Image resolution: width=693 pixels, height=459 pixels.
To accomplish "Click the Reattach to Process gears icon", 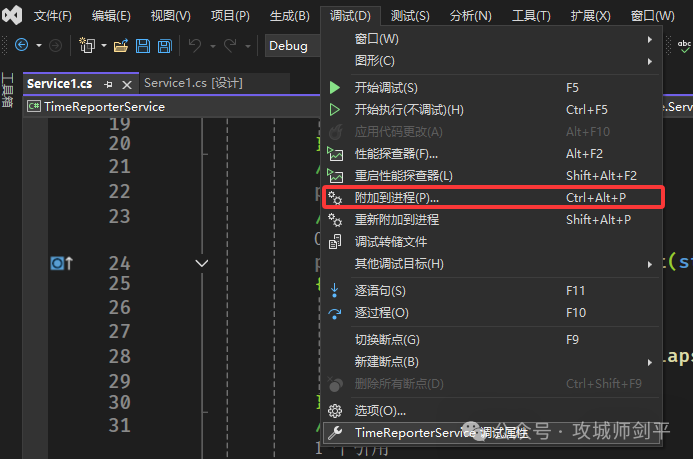I will (335, 220).
